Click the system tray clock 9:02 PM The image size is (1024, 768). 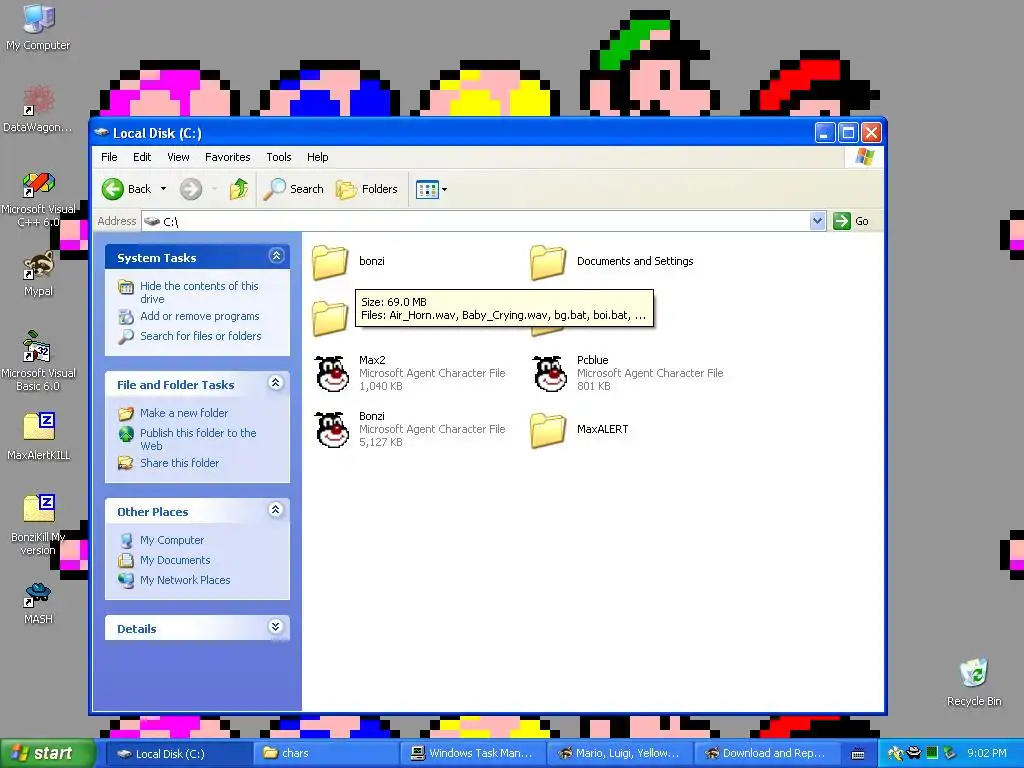pos(986,753)
